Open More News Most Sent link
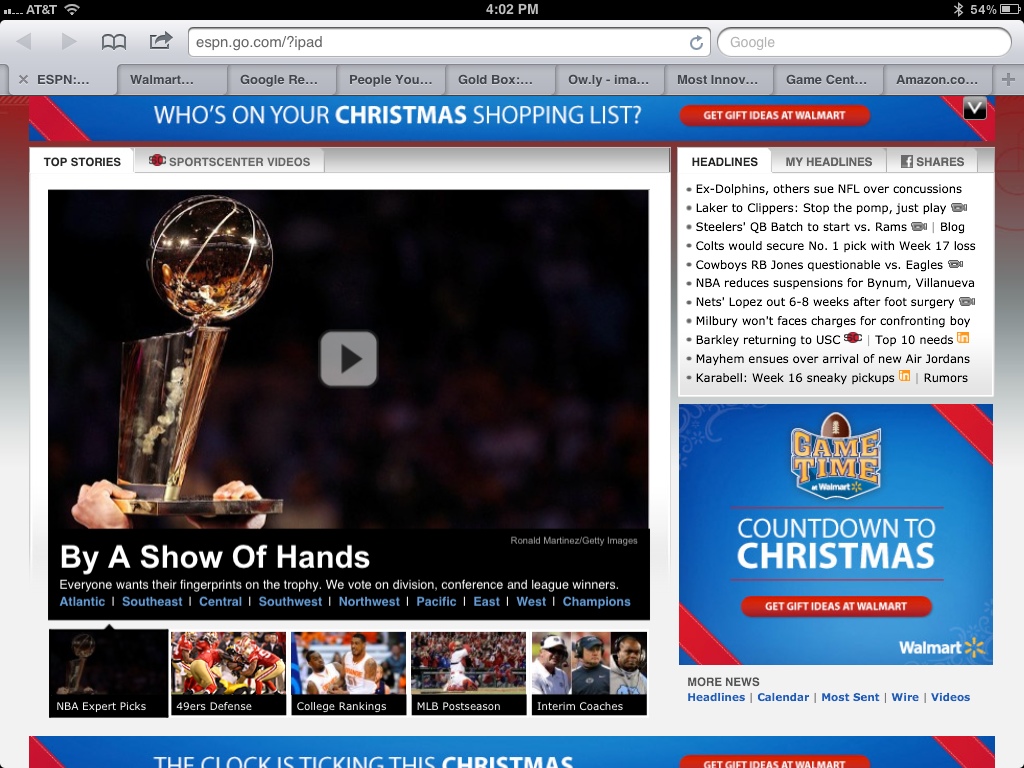The width and height of the screenshot is (1024, 768). tap(850, 697)
